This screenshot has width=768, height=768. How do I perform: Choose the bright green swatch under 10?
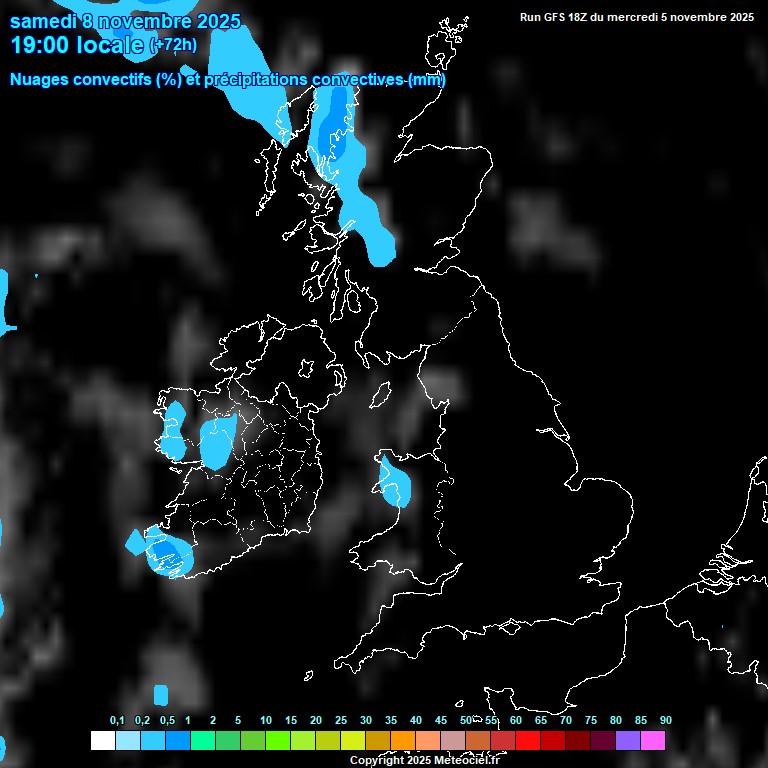tap(278, 741)
